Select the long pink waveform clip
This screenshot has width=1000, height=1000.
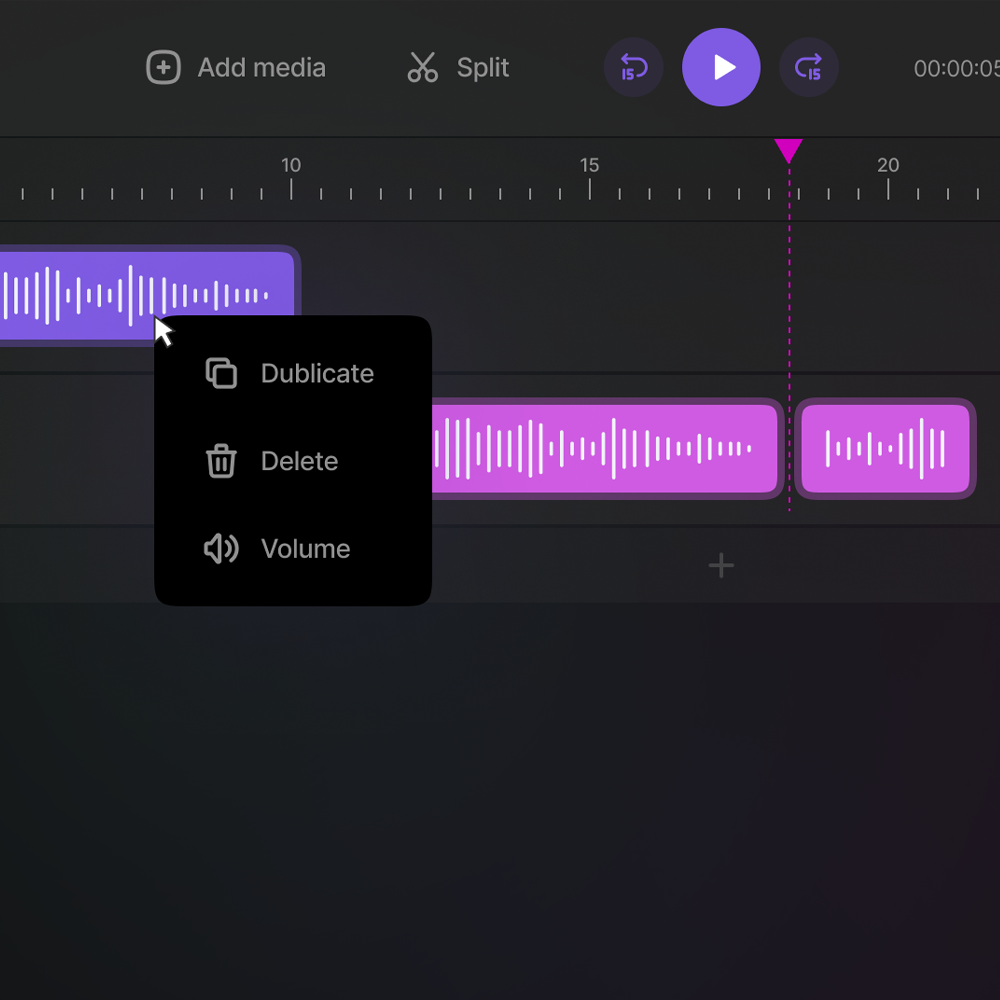pyautogui.click(x=605, y=448)
